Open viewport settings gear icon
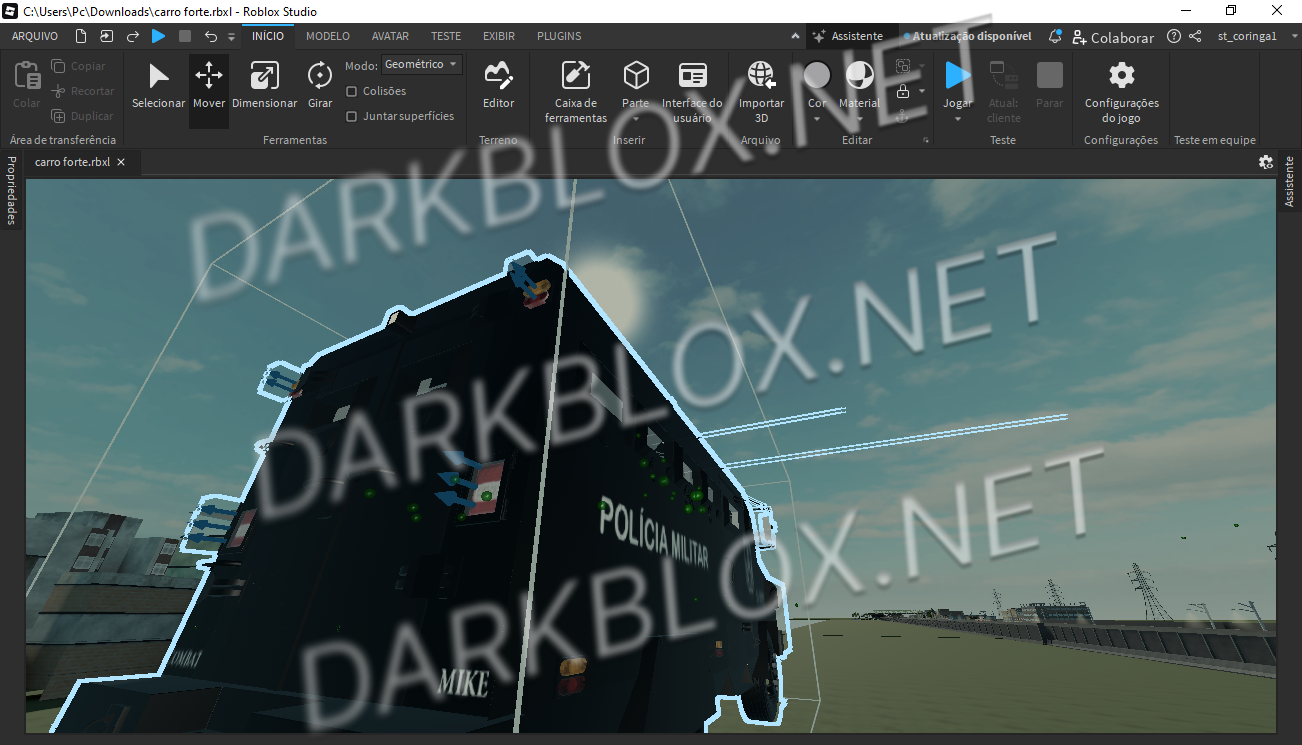The image size is (1302, 745). (1266, 162)
